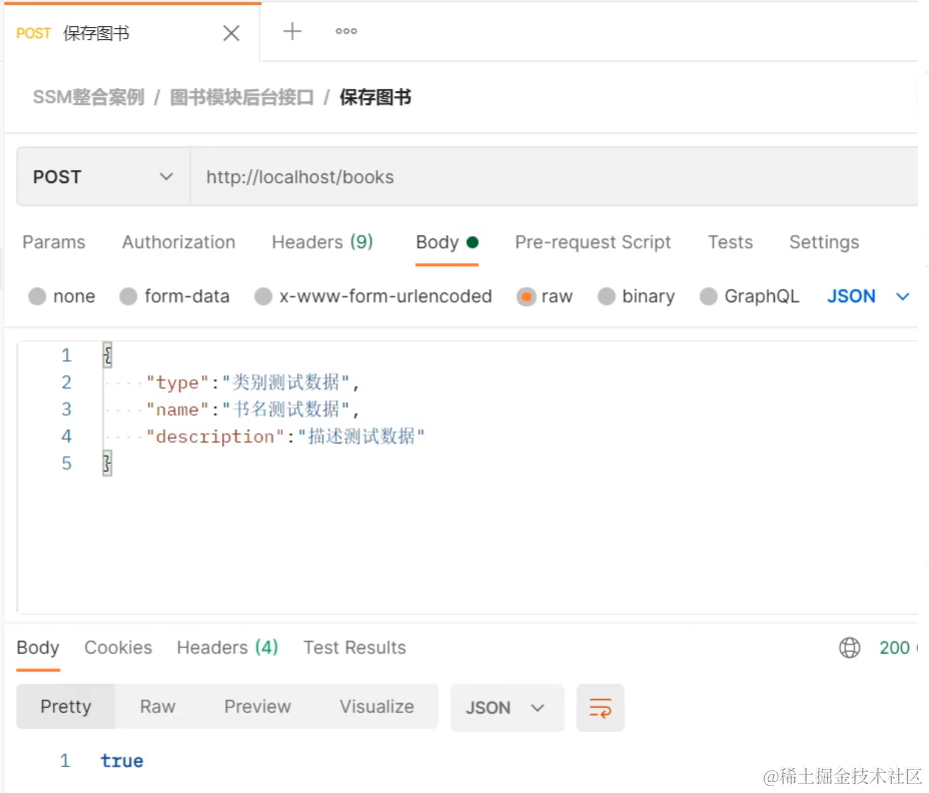
Task: Select the GraphQL body type radio
Action: 709,296
